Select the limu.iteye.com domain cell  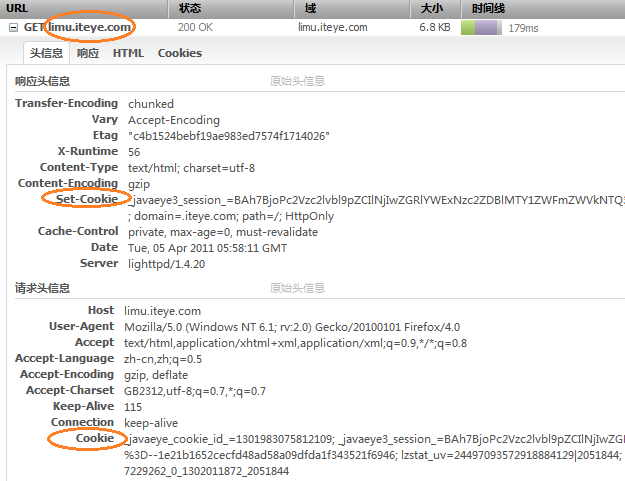(x=333, y=27)
